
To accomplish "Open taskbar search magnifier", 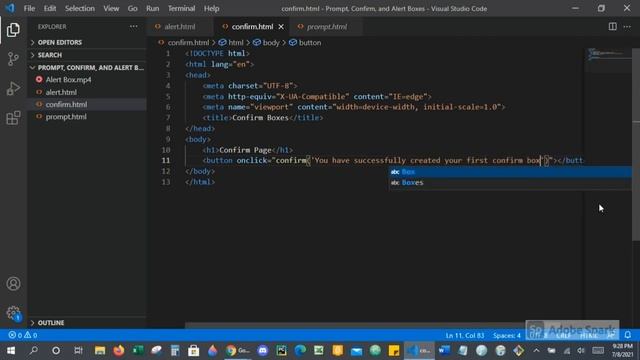I will pos(33,351).
